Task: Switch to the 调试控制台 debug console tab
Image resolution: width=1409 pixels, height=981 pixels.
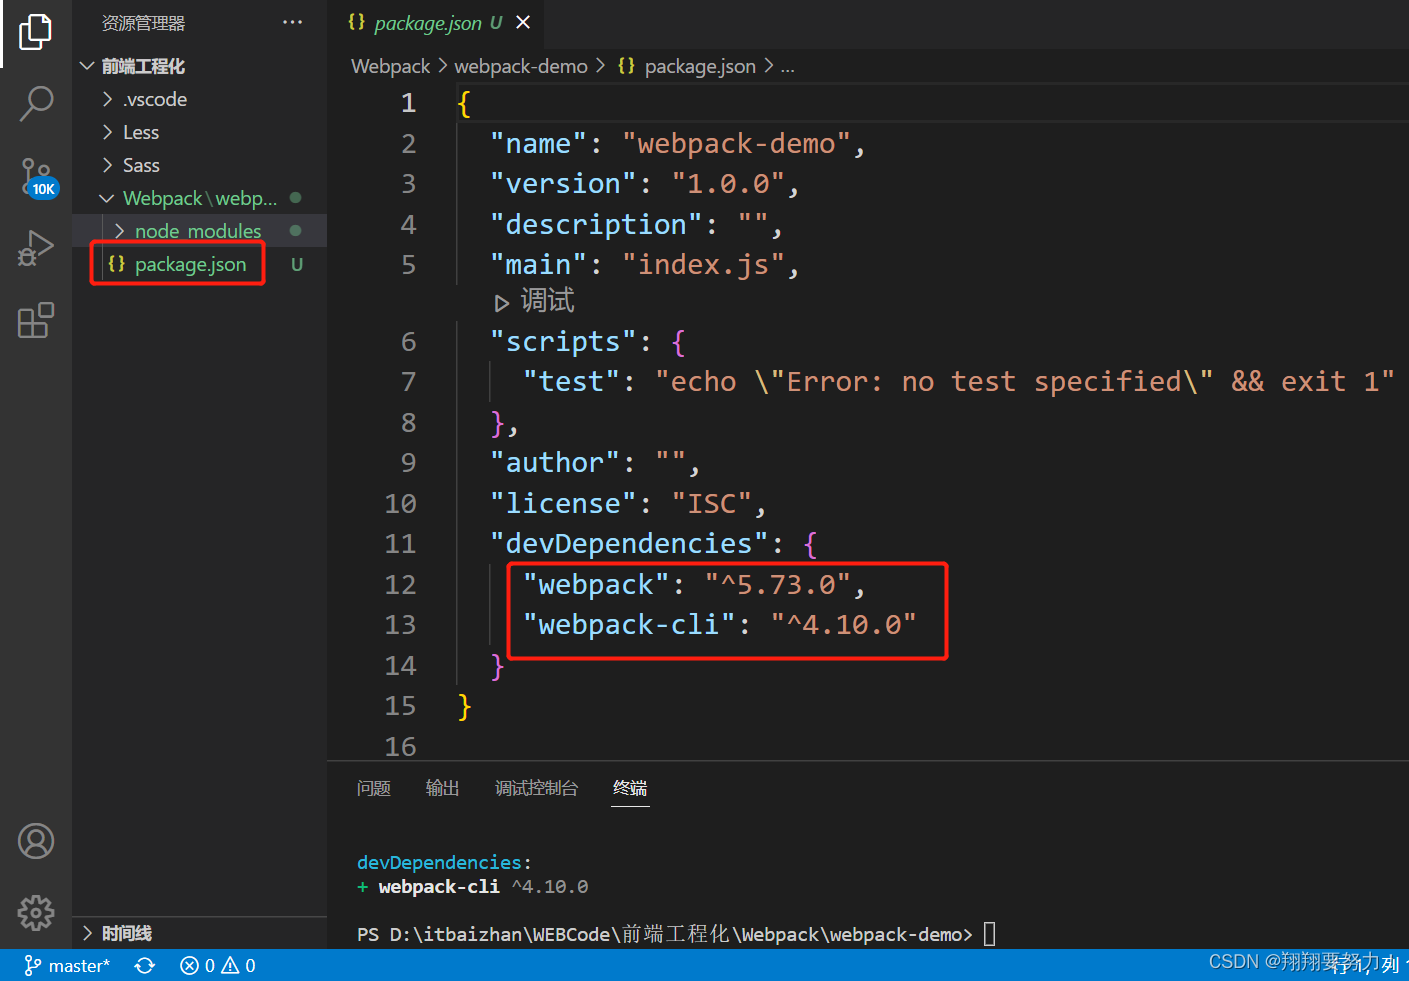Action: click(x=537, y=788)
